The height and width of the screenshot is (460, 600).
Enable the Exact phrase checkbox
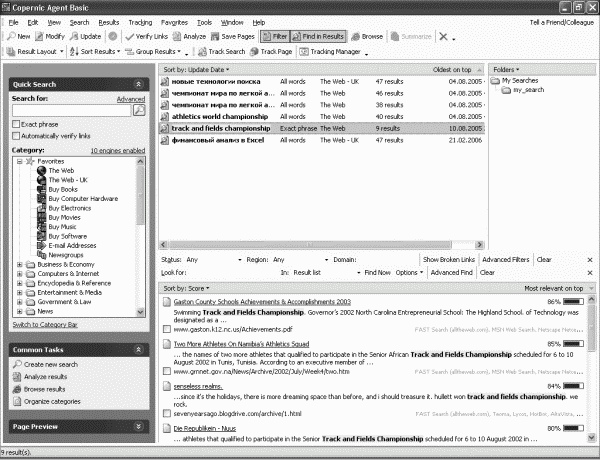pos(16,124)
